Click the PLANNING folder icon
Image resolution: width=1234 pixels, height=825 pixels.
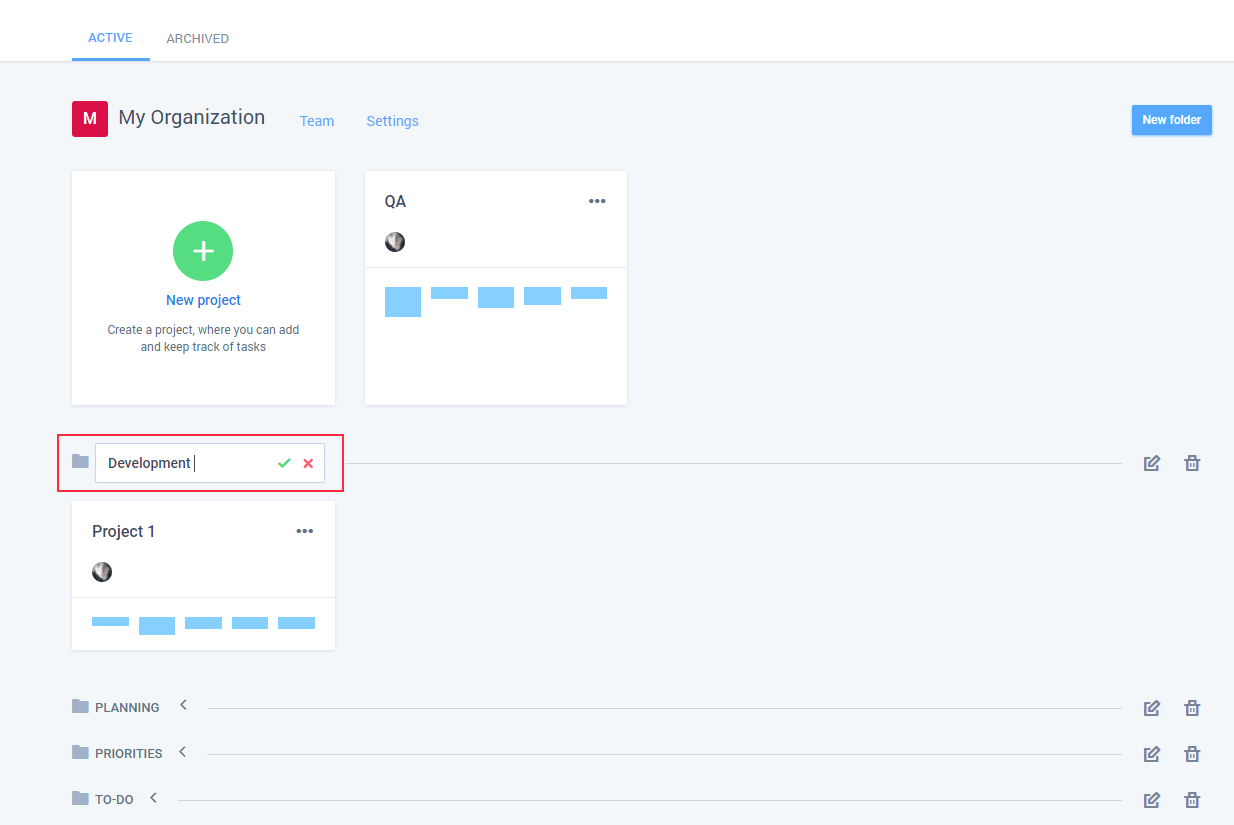pos(80,706)
